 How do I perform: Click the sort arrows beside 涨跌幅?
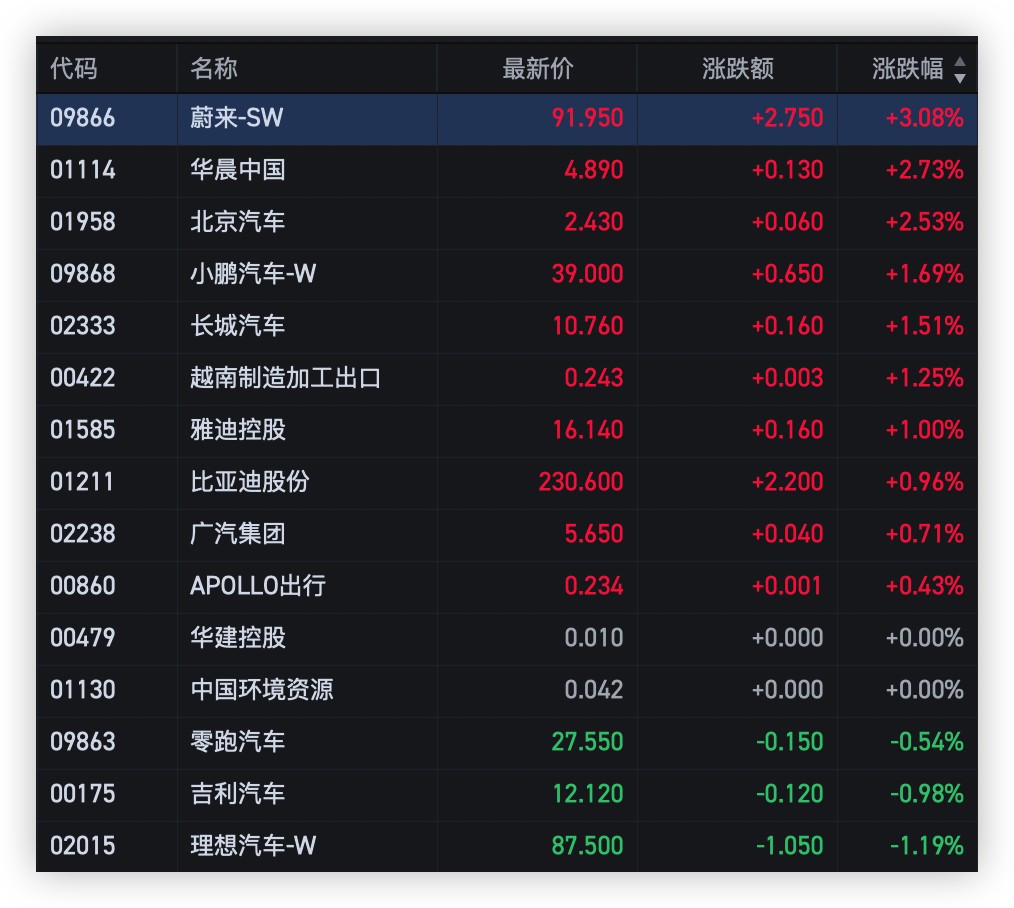[x=960, y=69]
